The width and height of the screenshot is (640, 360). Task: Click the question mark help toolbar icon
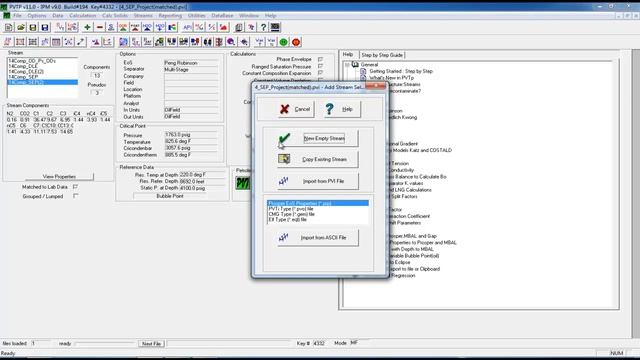tap(263, 27)
